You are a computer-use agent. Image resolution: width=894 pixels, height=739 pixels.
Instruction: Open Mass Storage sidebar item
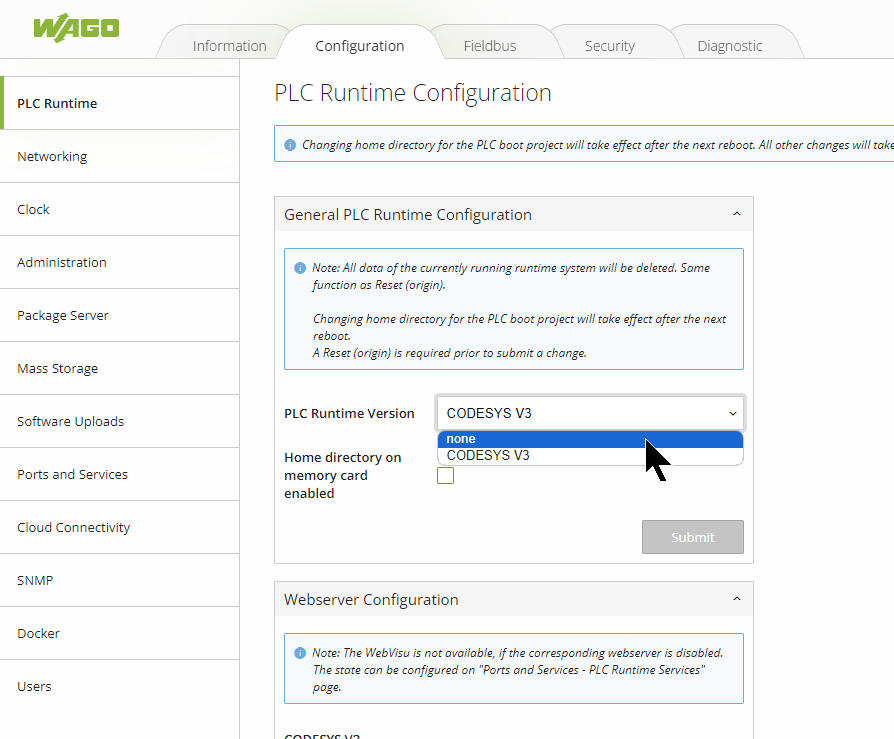[x=120, y=368]
